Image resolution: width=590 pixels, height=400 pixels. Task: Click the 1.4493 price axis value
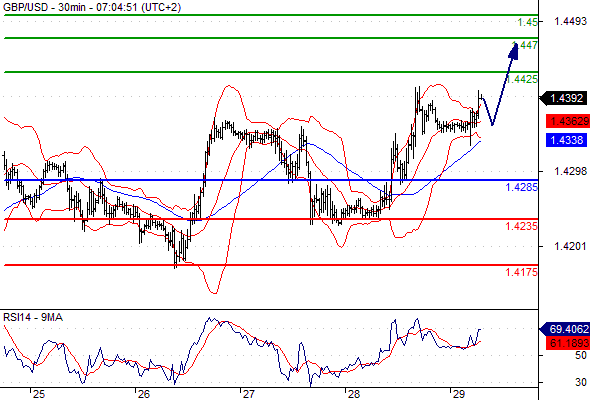point(570,21)
